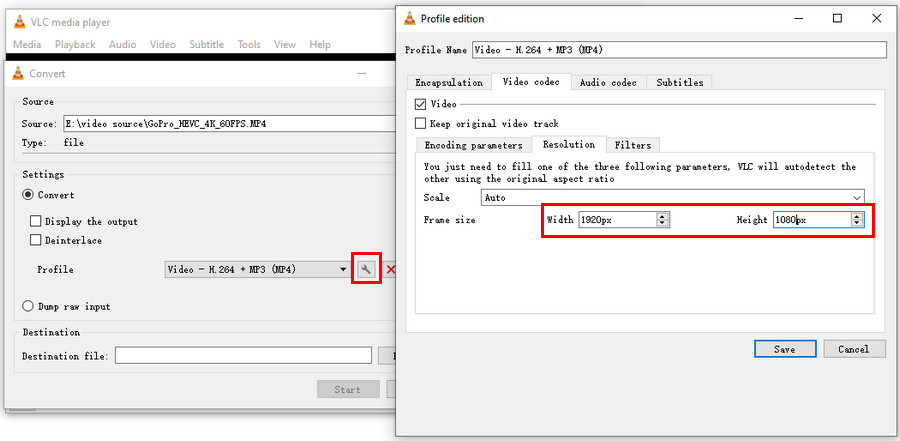Check Keep original video track

(x=421, y=123)
